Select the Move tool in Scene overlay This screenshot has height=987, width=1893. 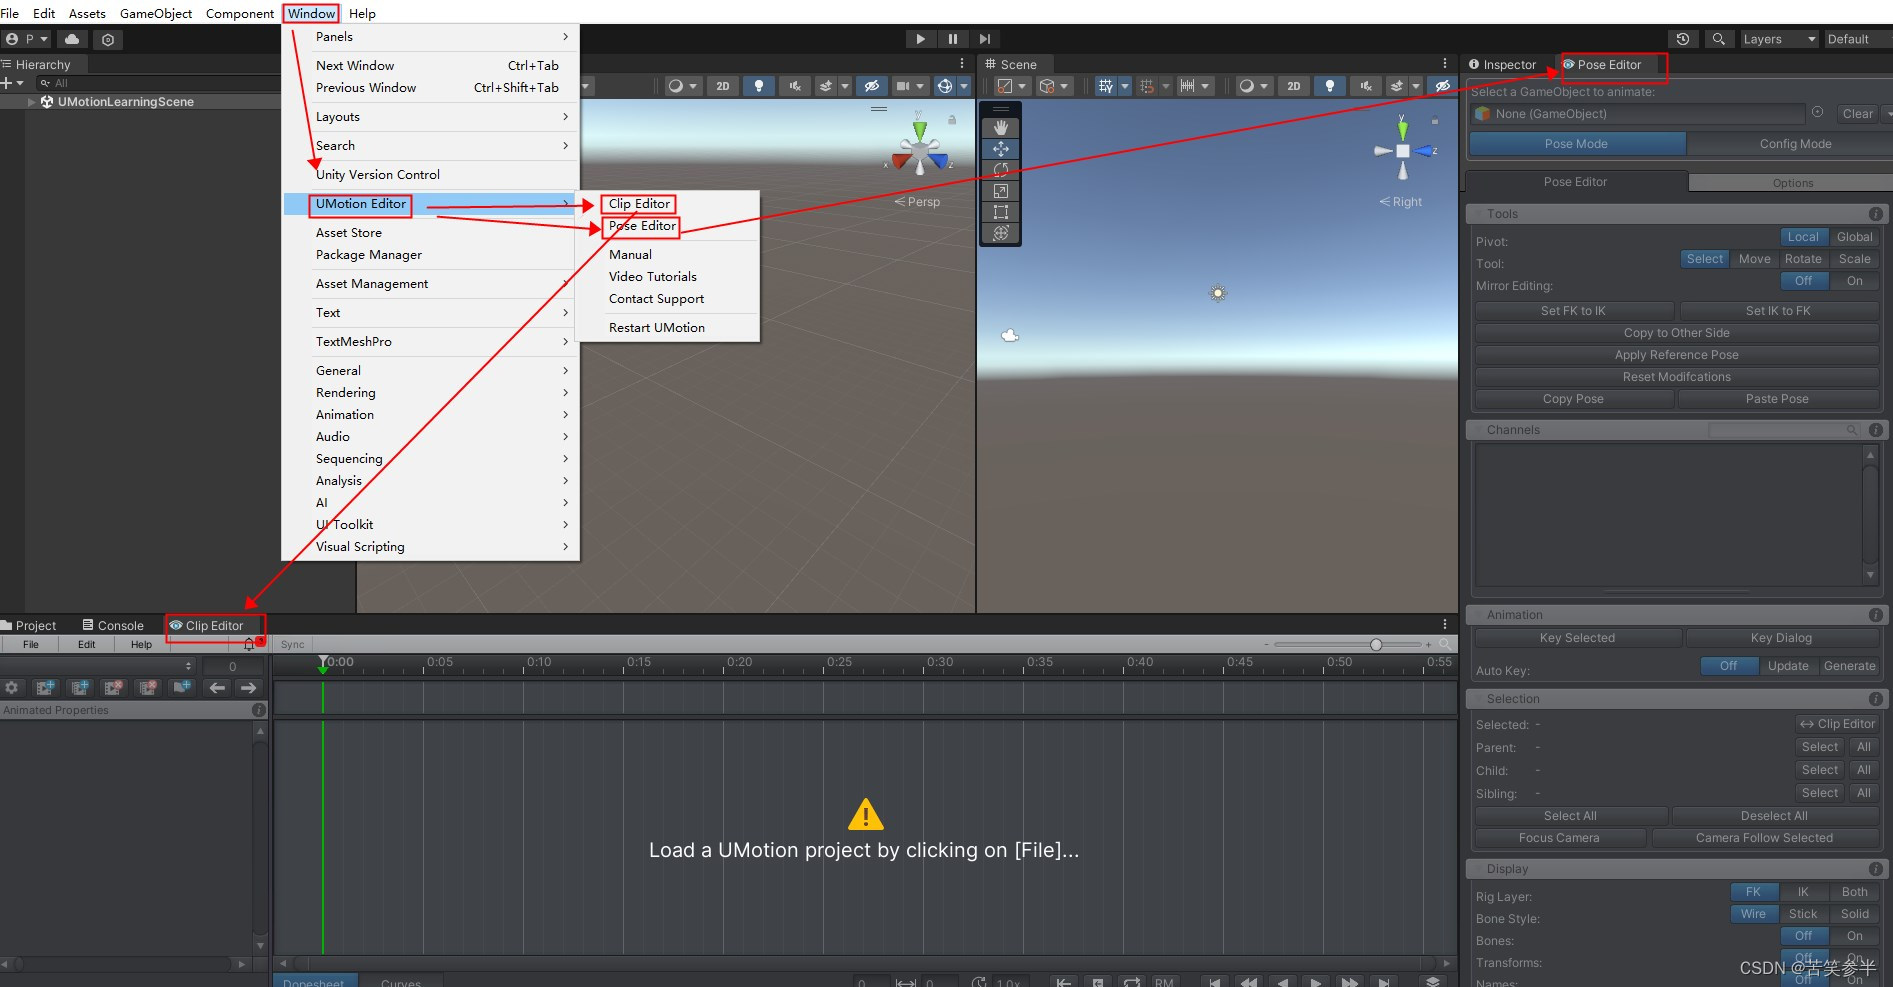click(x=1000, y=149)
